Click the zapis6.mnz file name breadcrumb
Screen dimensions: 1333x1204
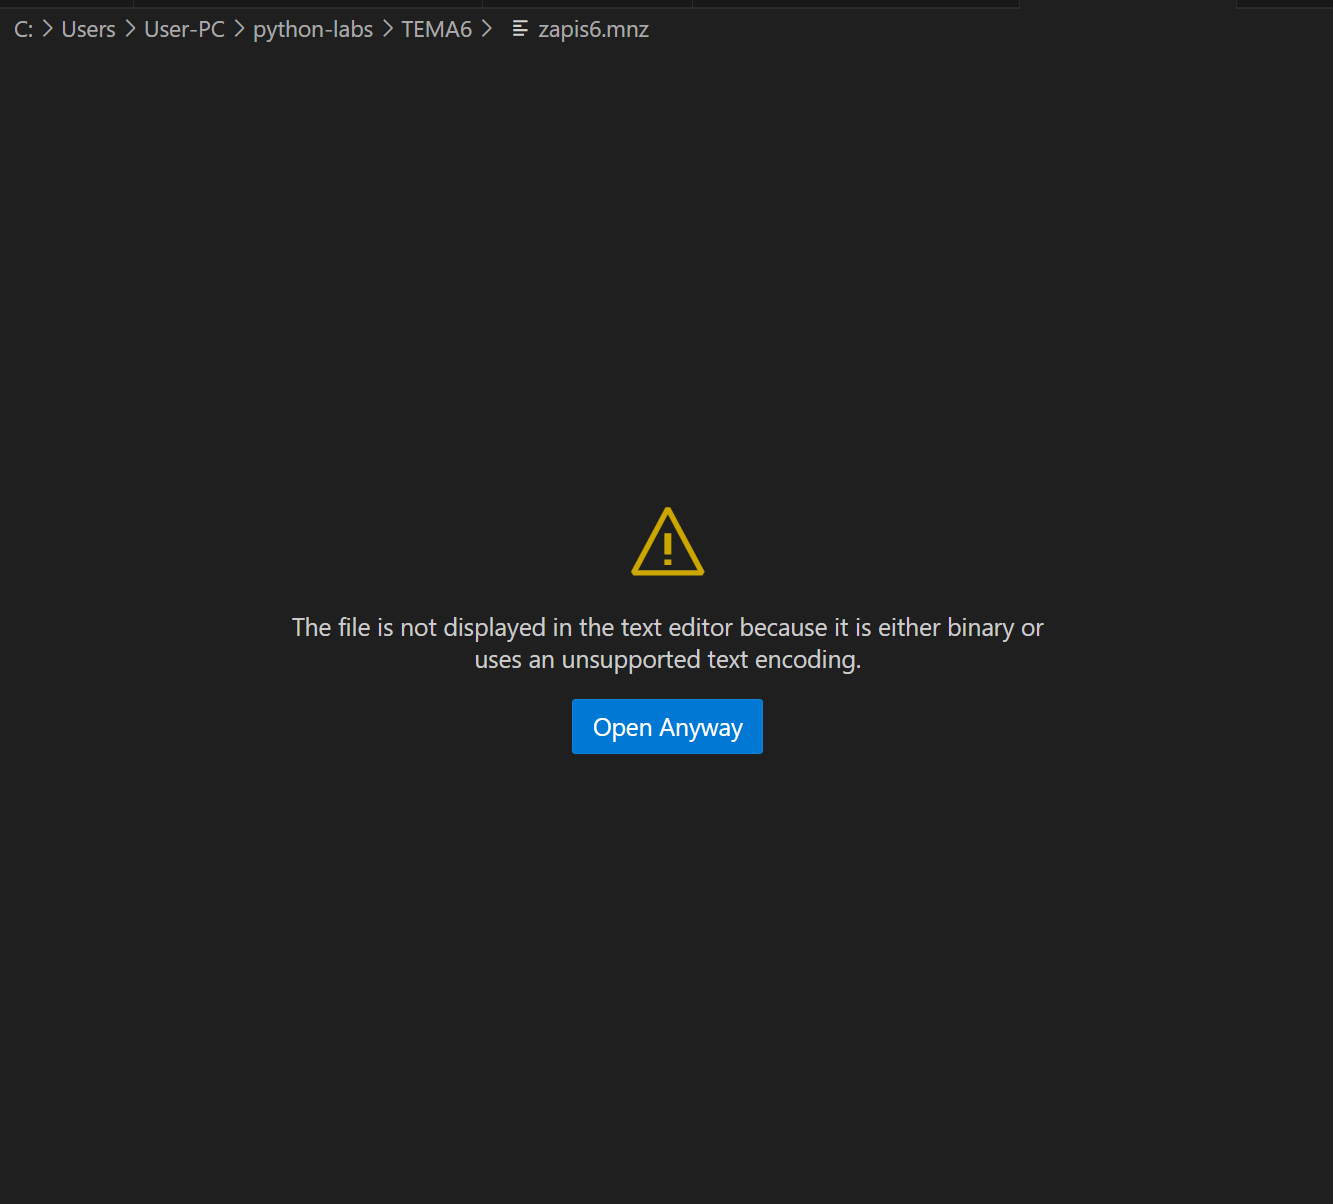click(x=593, y=29)
